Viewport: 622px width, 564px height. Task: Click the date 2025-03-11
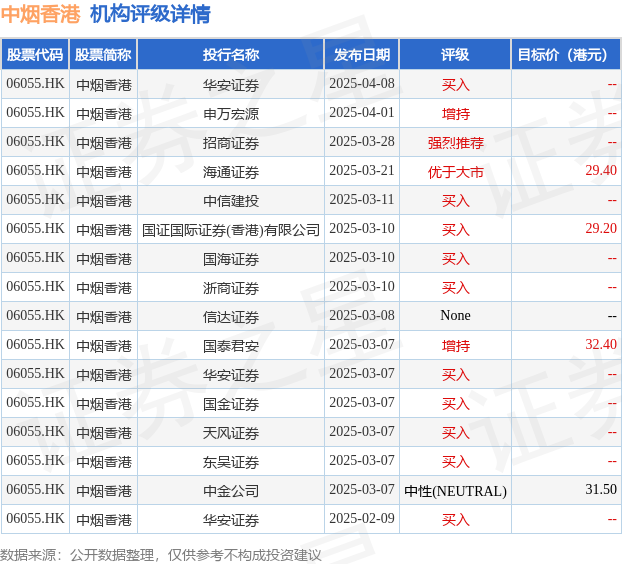pyautogui.click(x=362, y=199)
